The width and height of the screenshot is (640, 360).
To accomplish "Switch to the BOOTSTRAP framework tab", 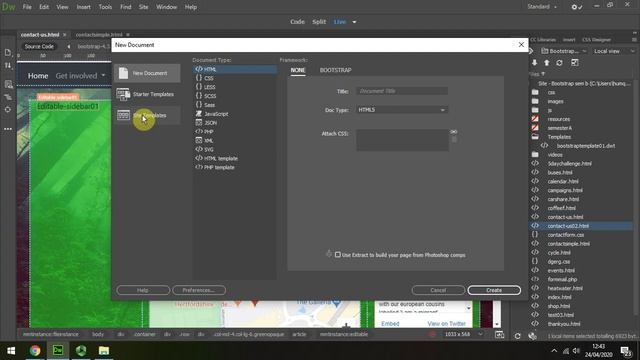I will pos(336,70).
